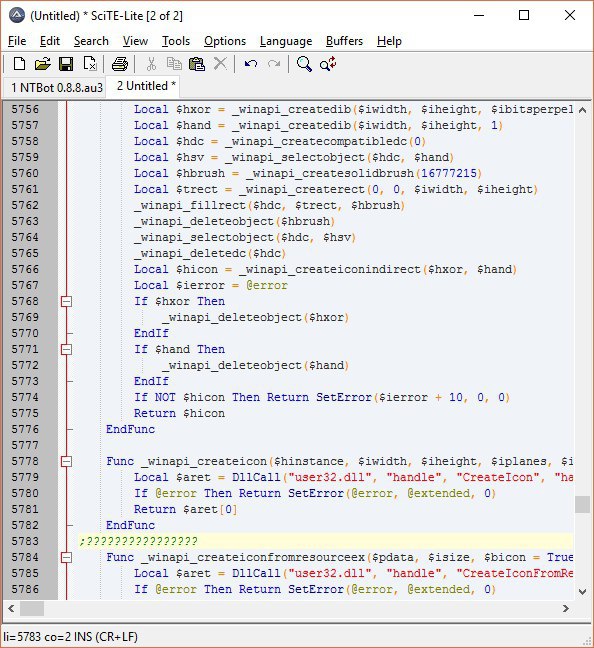This screenshot has width=594, height=648.
Task: Click the horizontal scrollbar right arrow
Action: 566,608
